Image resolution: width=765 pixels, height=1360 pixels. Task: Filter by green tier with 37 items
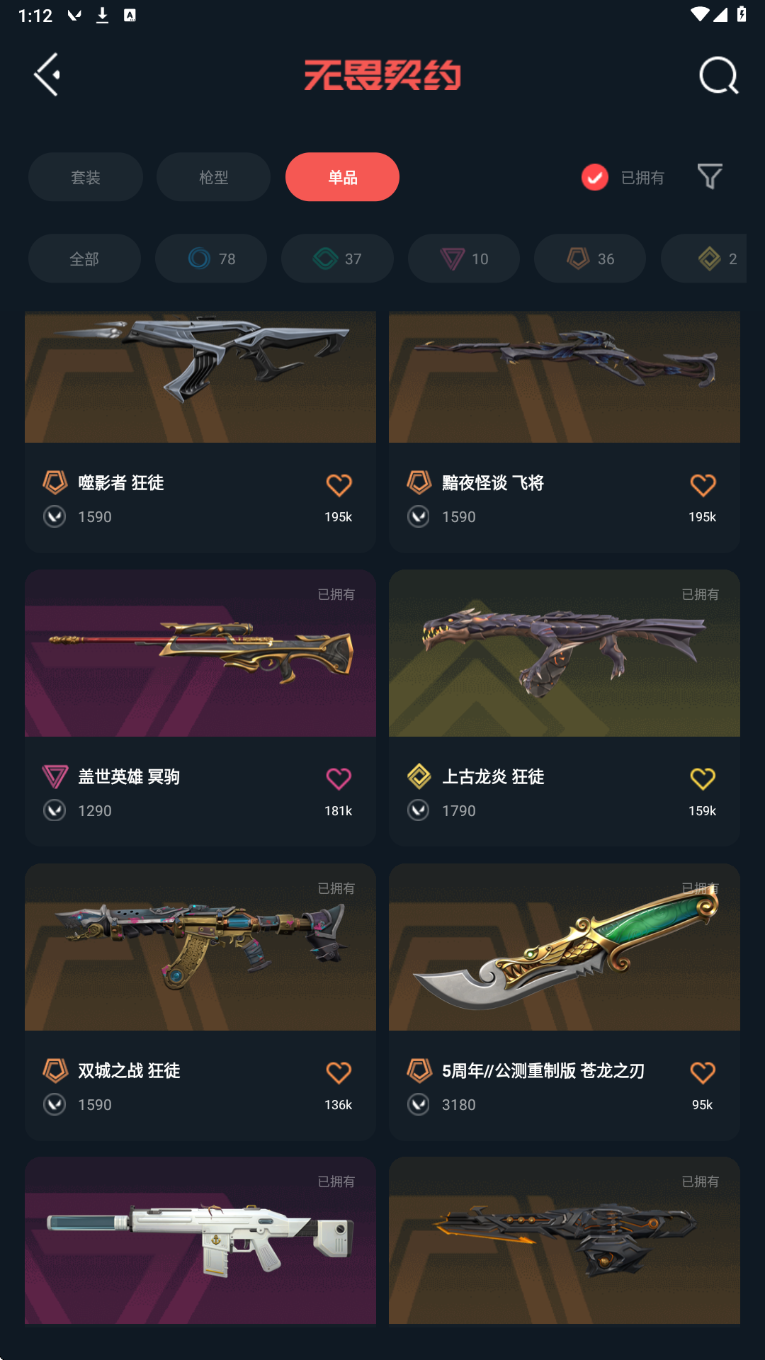pyautogui.click(x=337, y=259)
